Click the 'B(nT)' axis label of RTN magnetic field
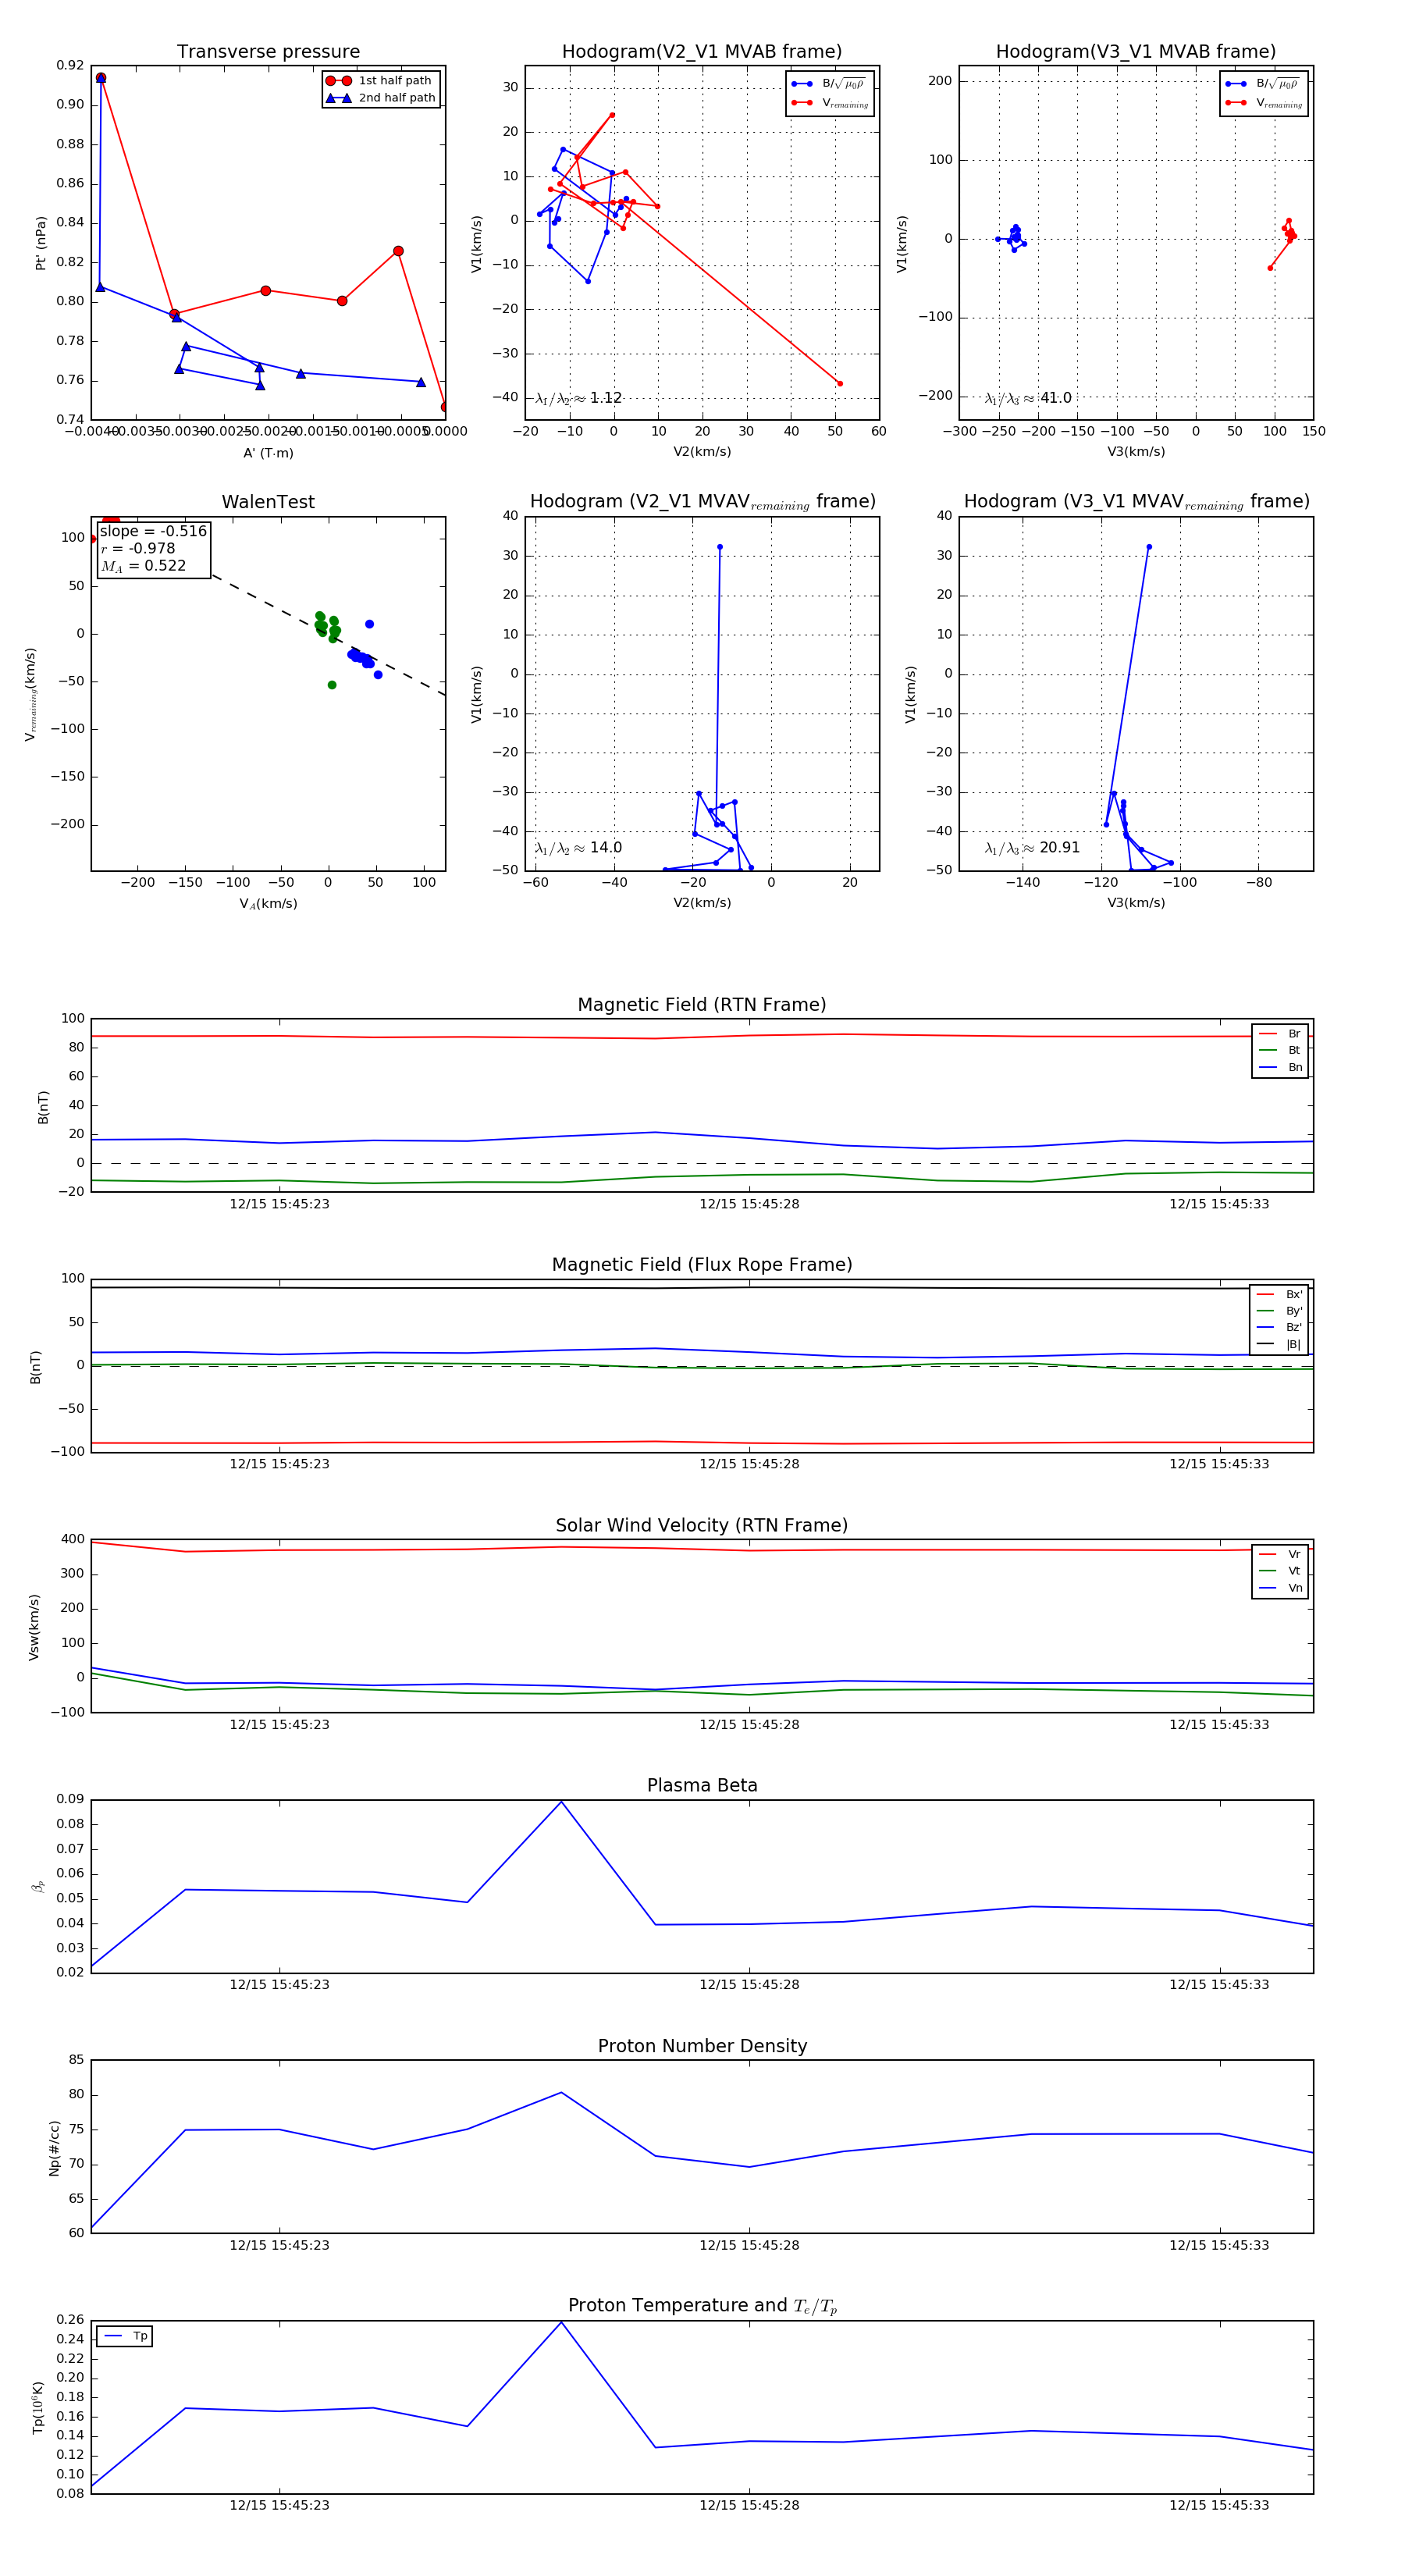1405x2576 pixels. 43,1107
